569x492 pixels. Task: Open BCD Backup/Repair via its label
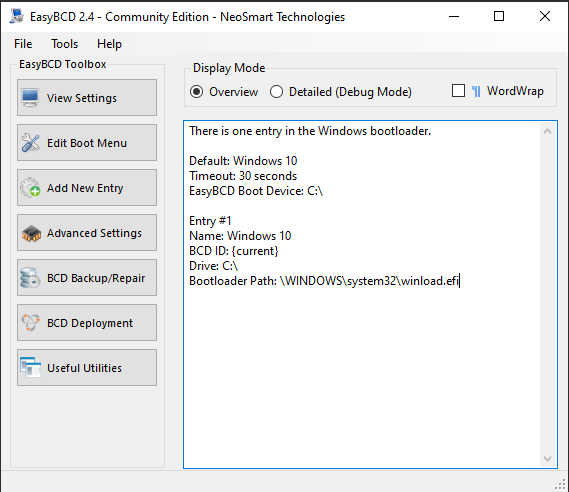pyautogui.click(x=96, y=278)
